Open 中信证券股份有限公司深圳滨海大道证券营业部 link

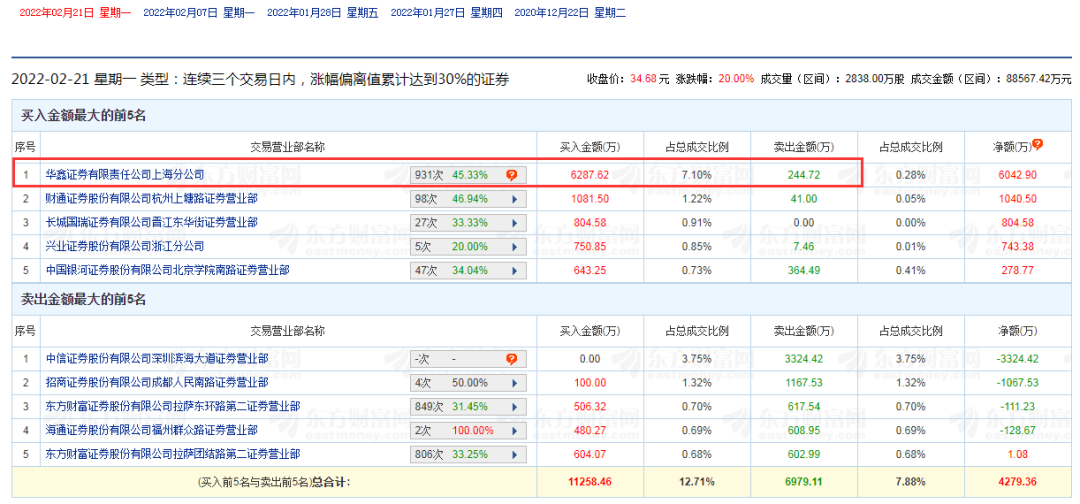(x=157, y=359)
